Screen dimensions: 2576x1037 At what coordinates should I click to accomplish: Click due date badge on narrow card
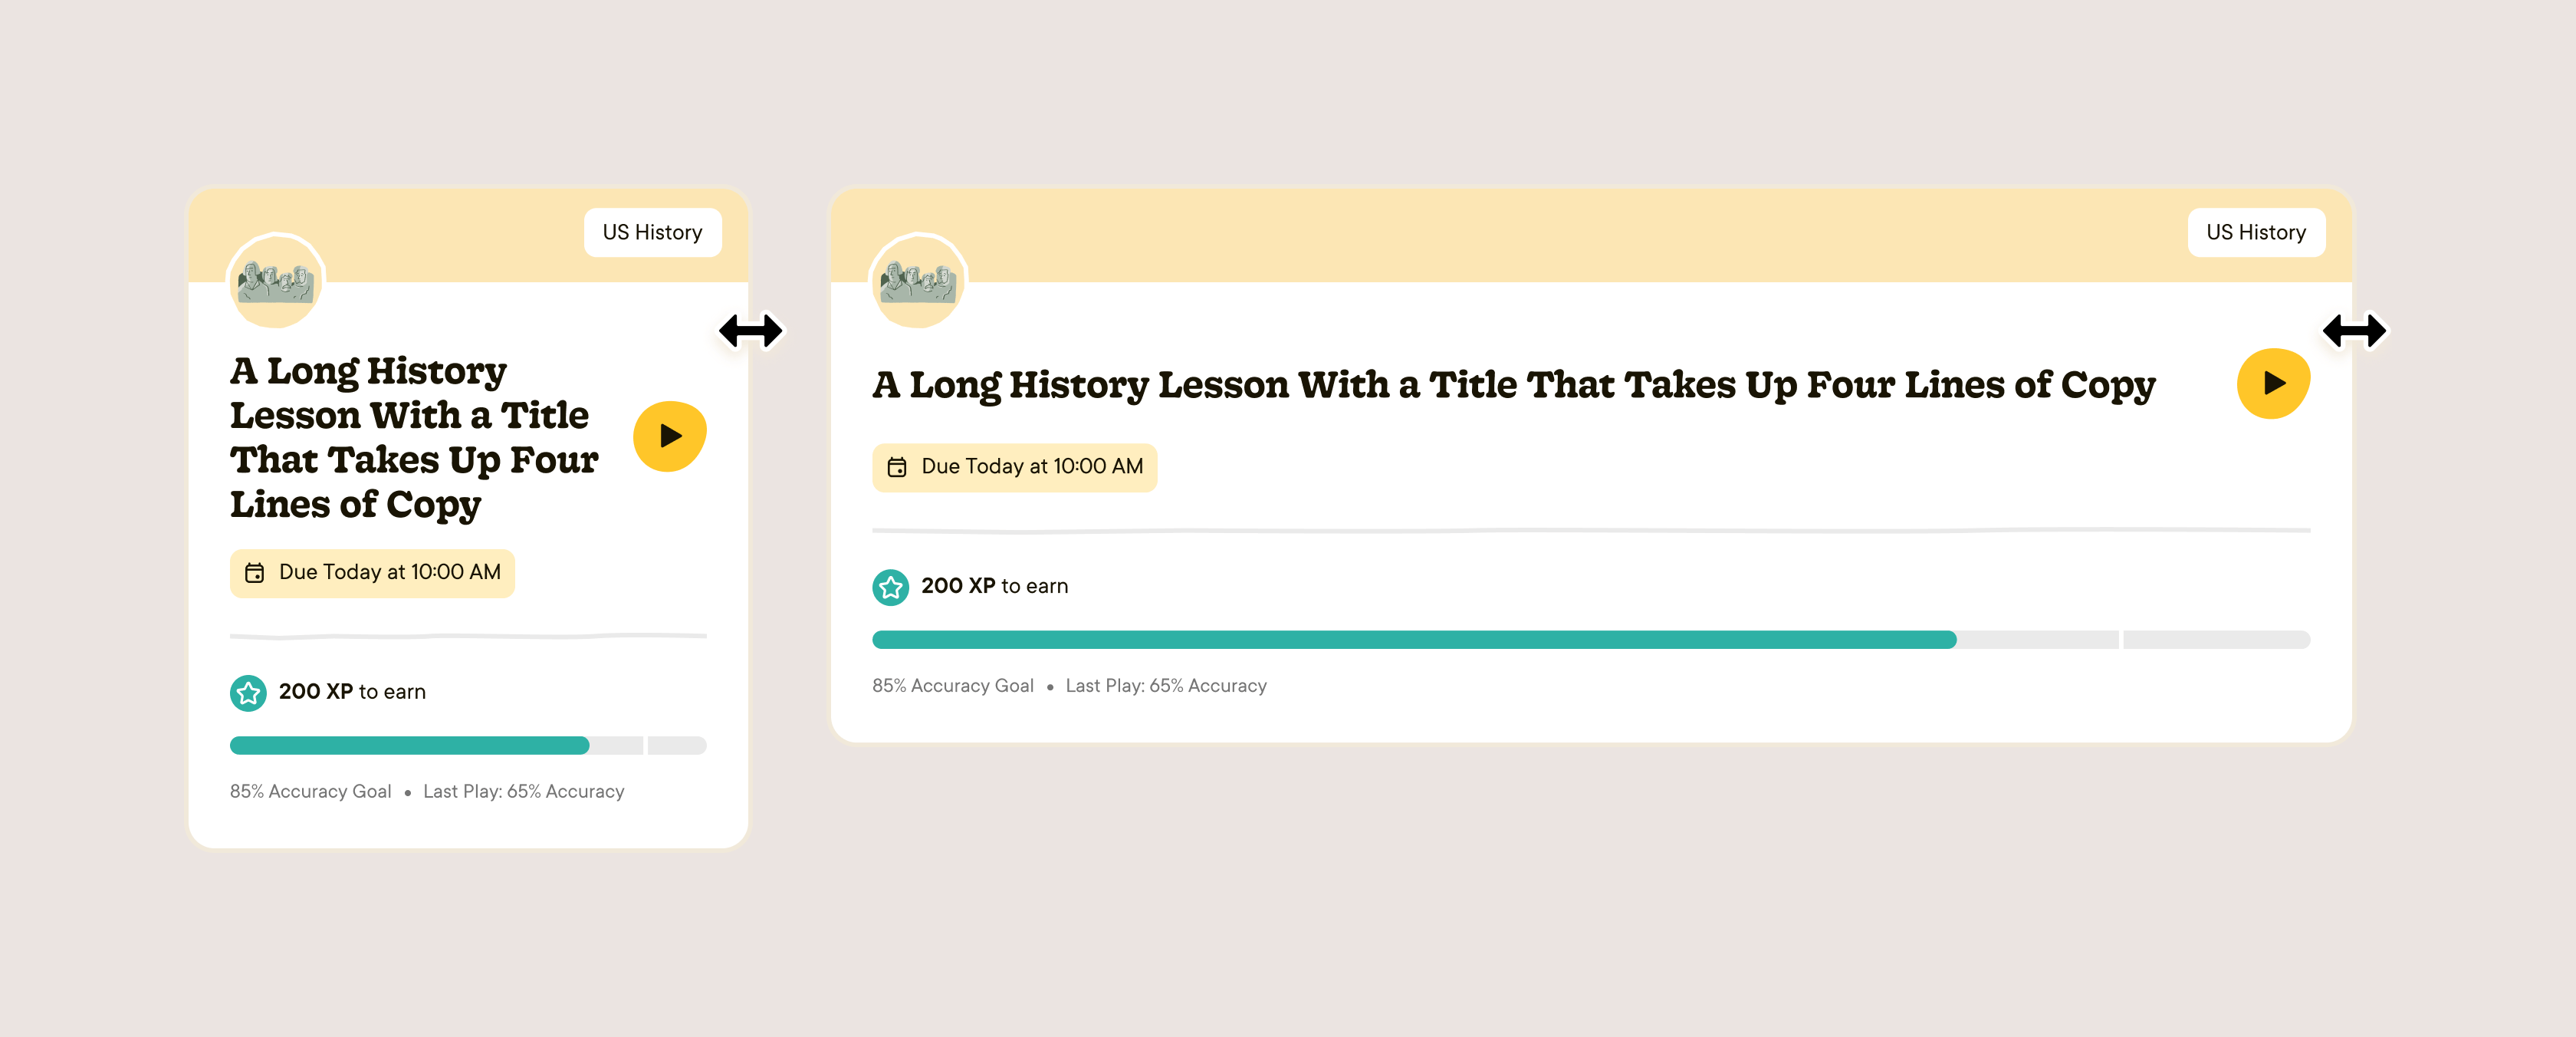(372, 573)
